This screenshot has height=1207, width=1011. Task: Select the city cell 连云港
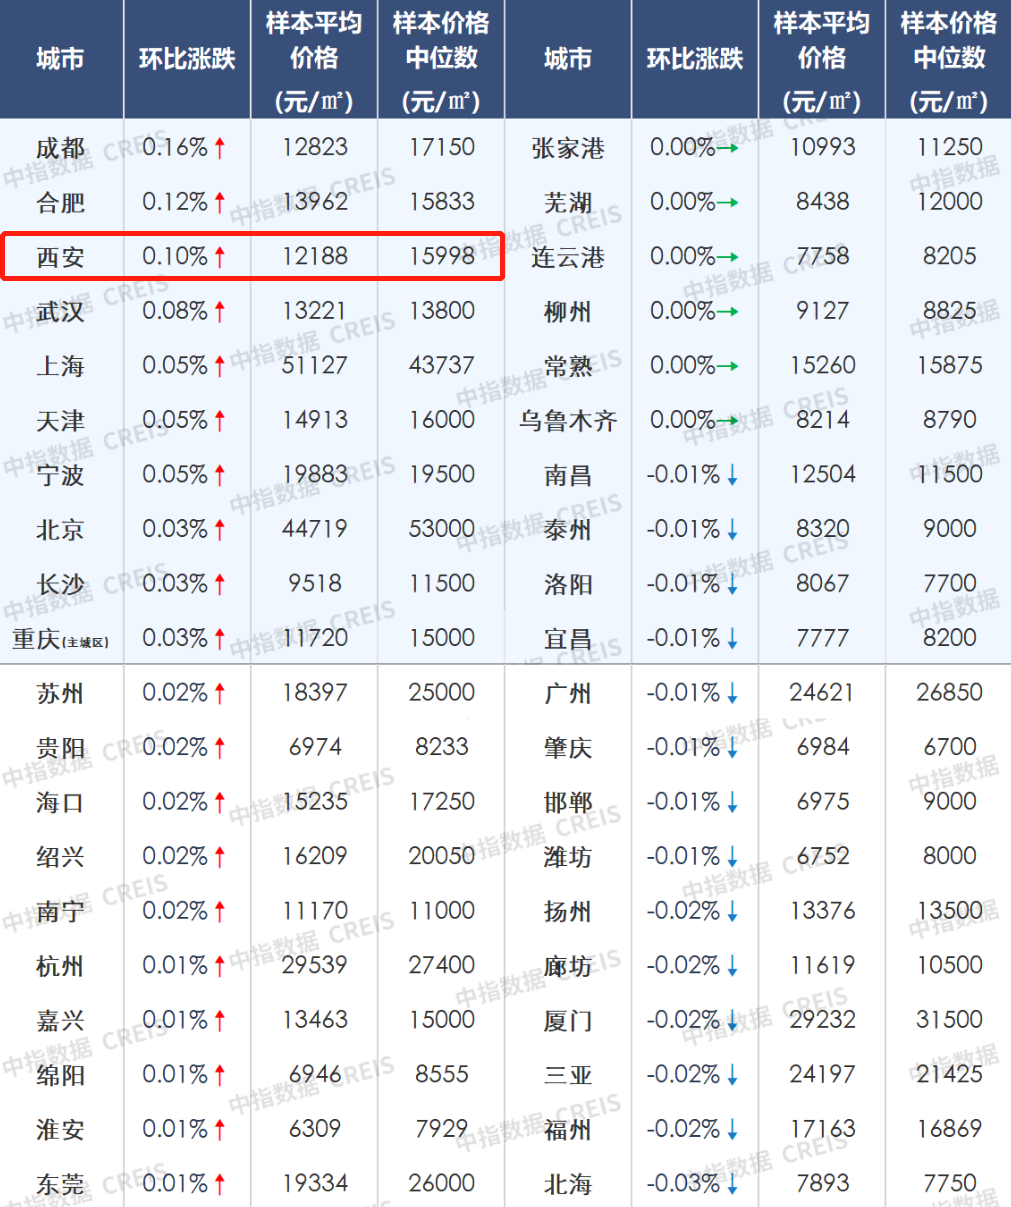pyautogui.click(x=568, y=257)
